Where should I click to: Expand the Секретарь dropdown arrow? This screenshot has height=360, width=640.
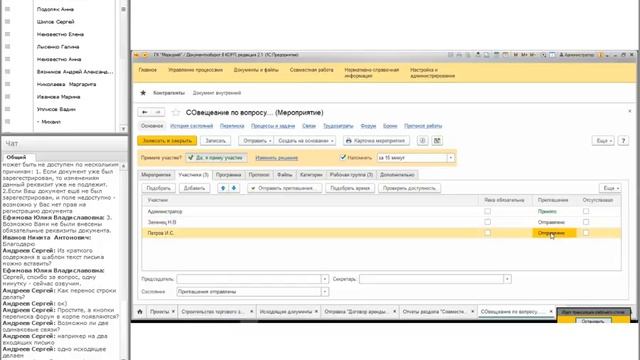(x=507, y=279)
